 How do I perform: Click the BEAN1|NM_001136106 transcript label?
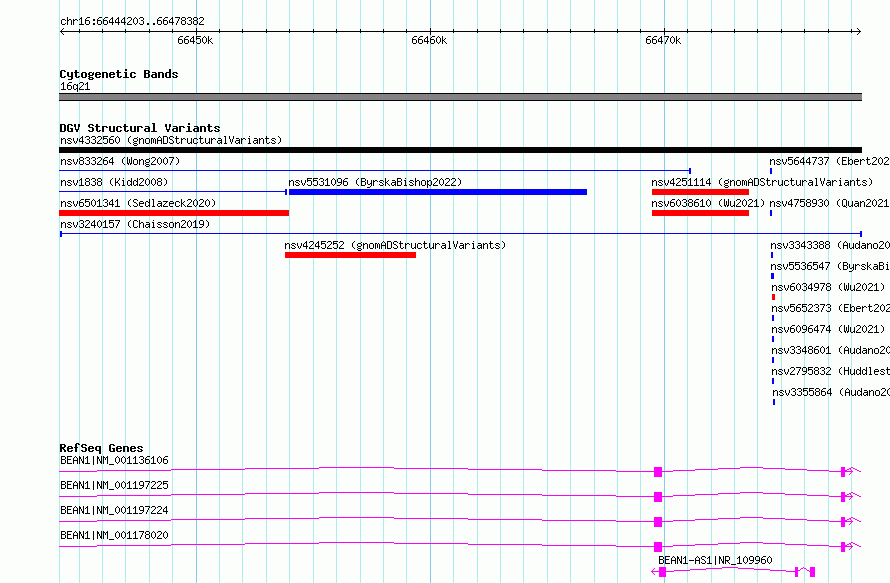(114, 460)
